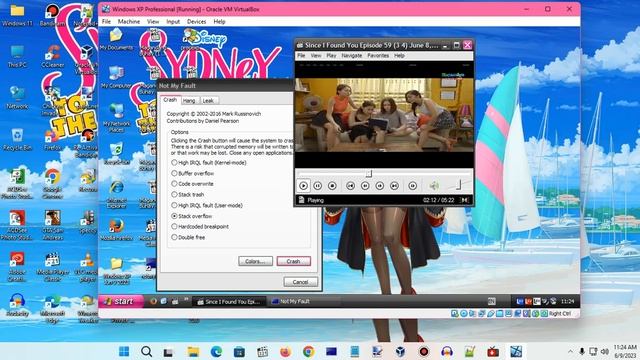This screenshot has height=360, width=640.
Task: Open Network icon on host desktop
Action: pyautogui.click(x=17, y=98)
